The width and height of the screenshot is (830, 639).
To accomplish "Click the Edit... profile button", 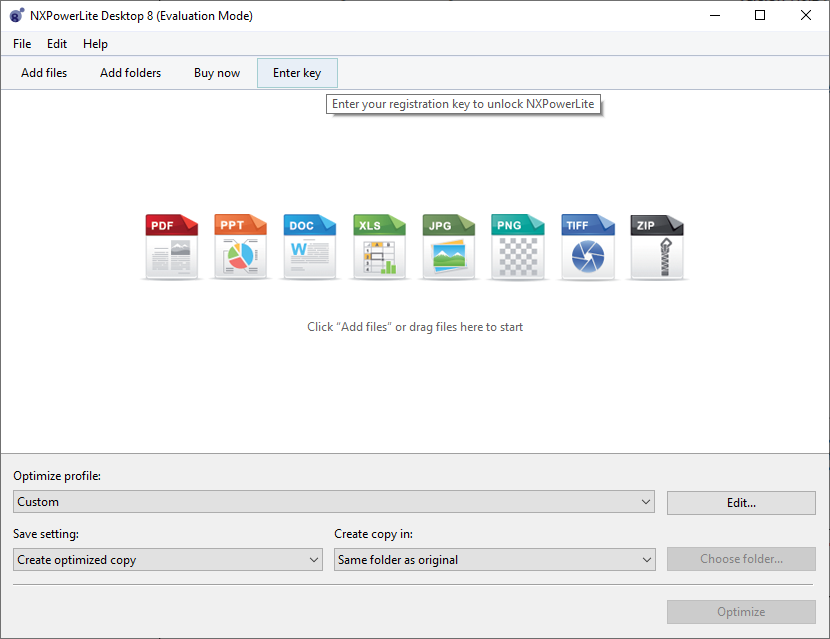I will coord(741,503).
